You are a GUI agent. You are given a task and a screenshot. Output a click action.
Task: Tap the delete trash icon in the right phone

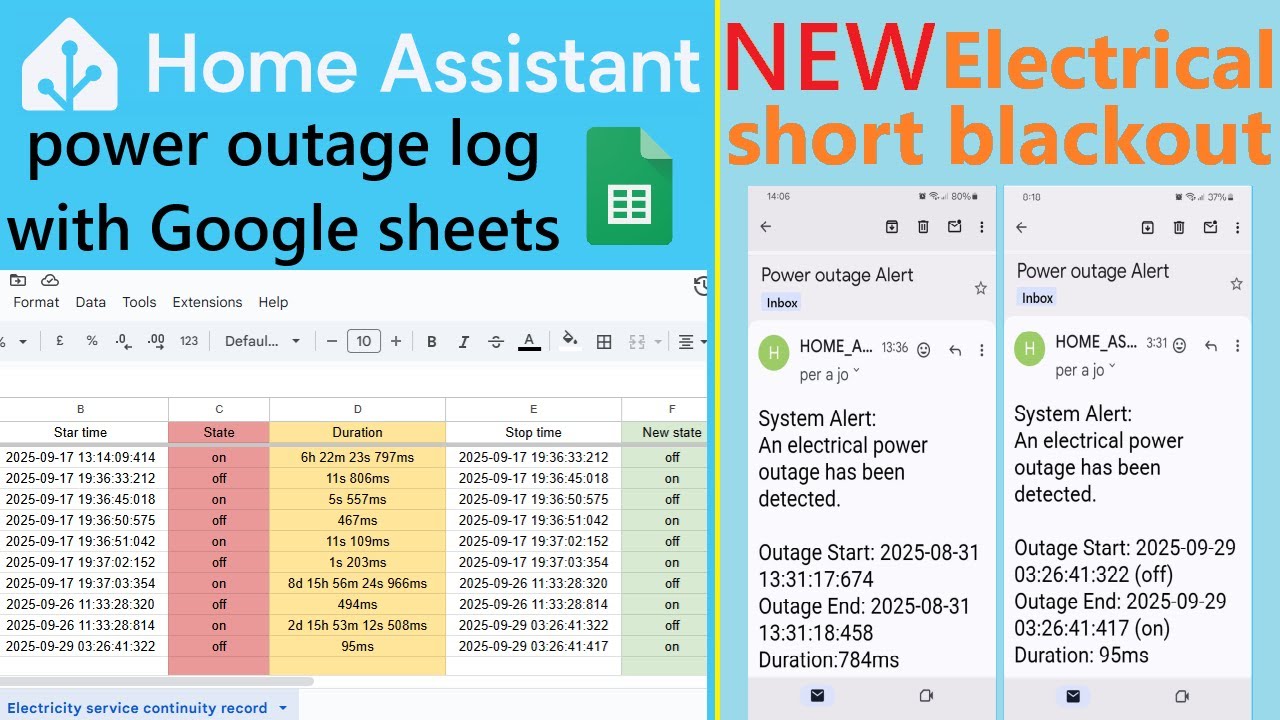[x=1179, y=227]
